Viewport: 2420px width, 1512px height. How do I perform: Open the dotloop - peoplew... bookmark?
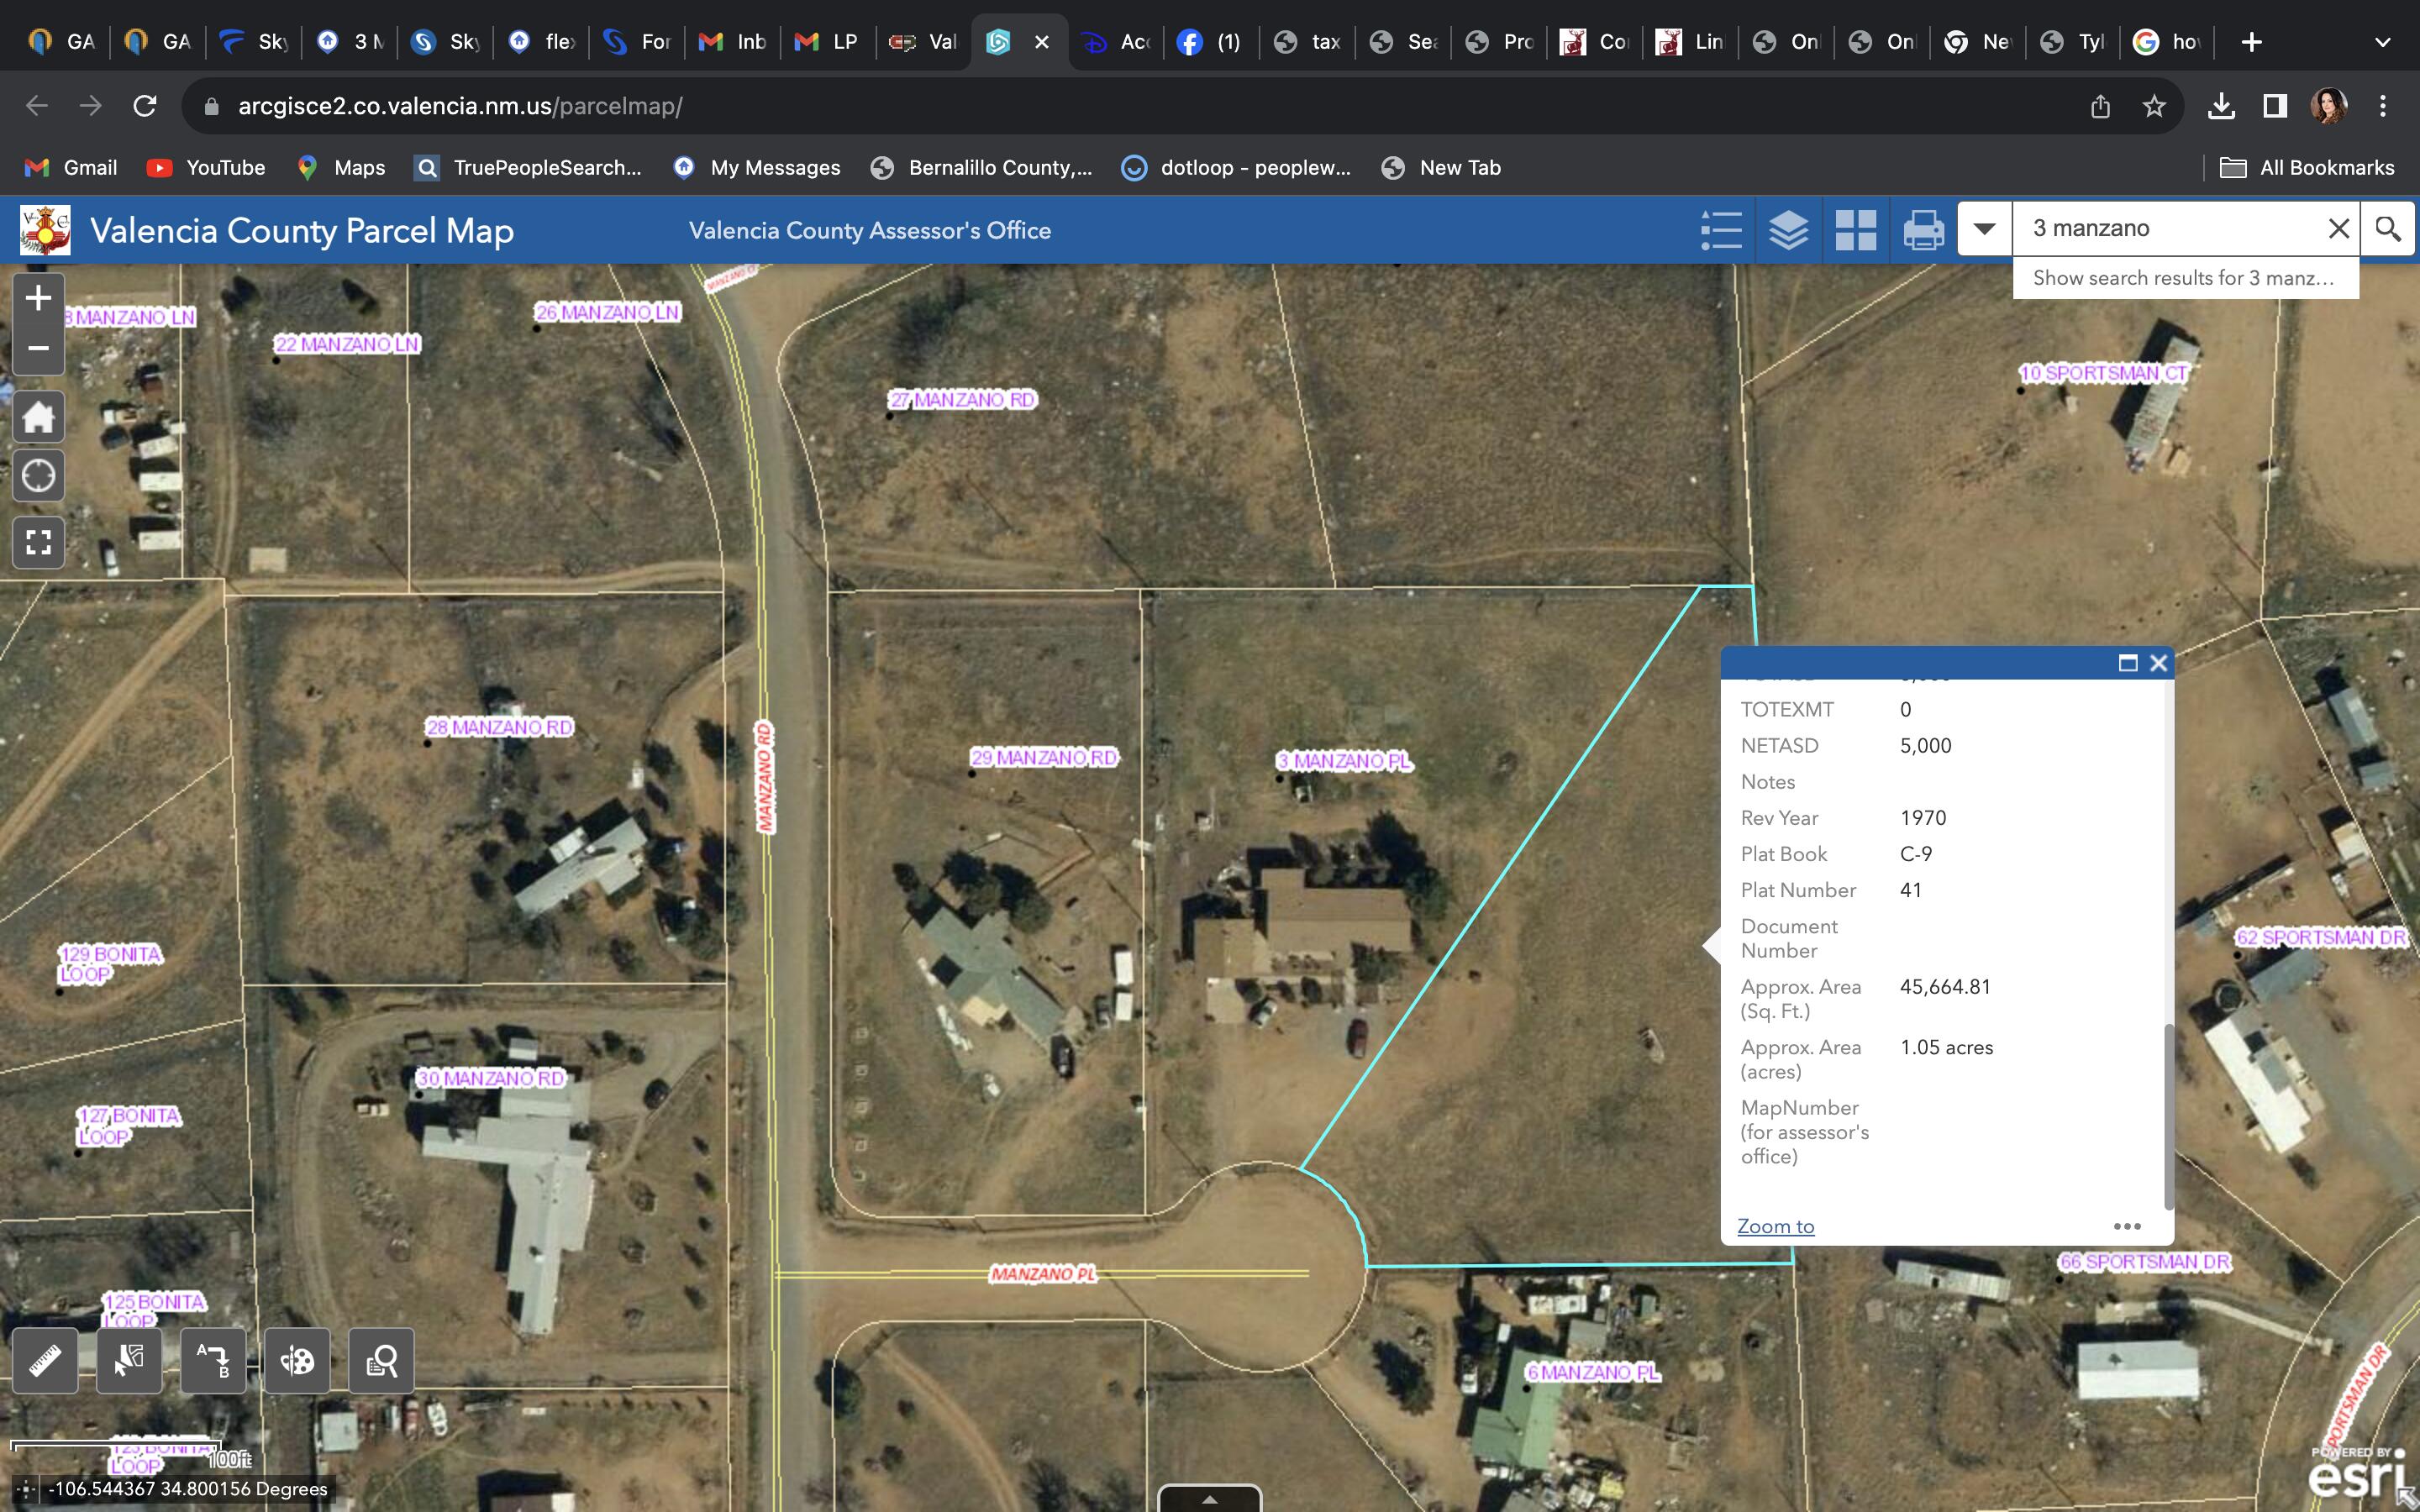[1236, 168]
